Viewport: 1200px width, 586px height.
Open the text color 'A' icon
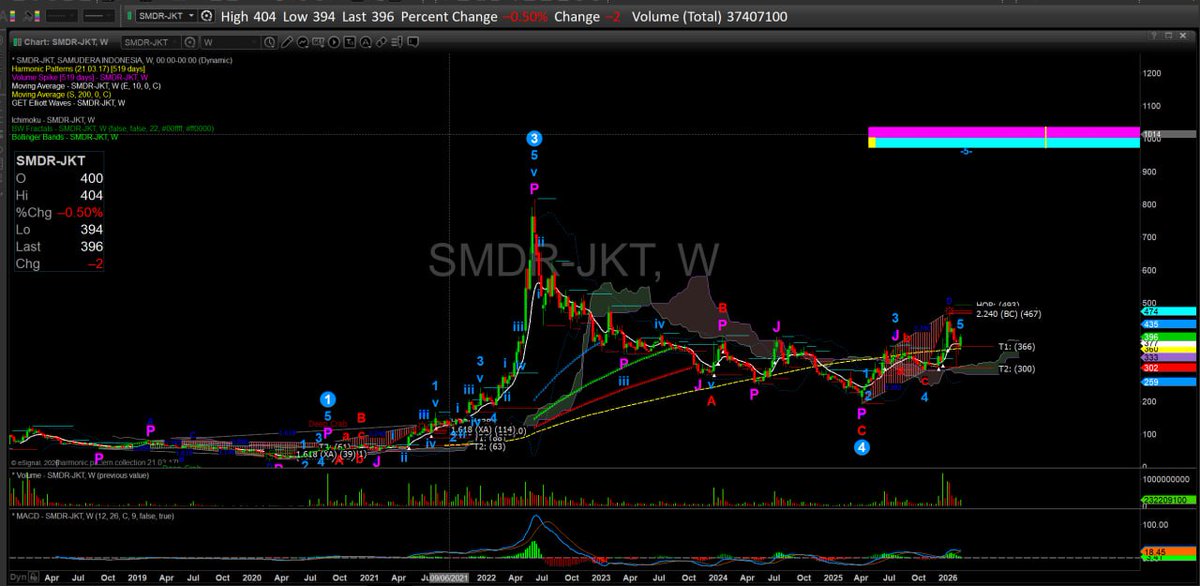[8, 16]
